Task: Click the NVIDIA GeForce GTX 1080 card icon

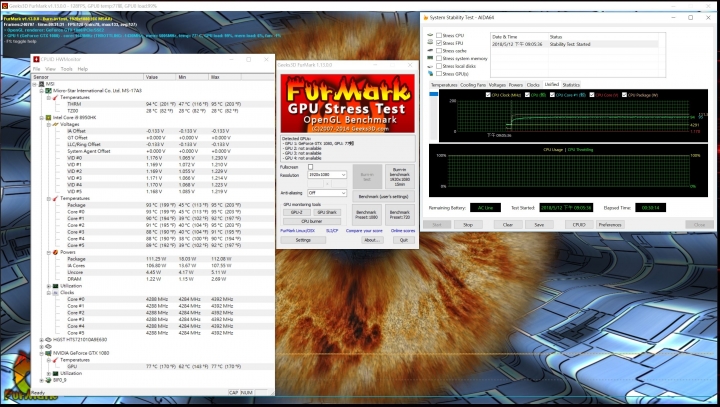Action: (x=48, y=353)
